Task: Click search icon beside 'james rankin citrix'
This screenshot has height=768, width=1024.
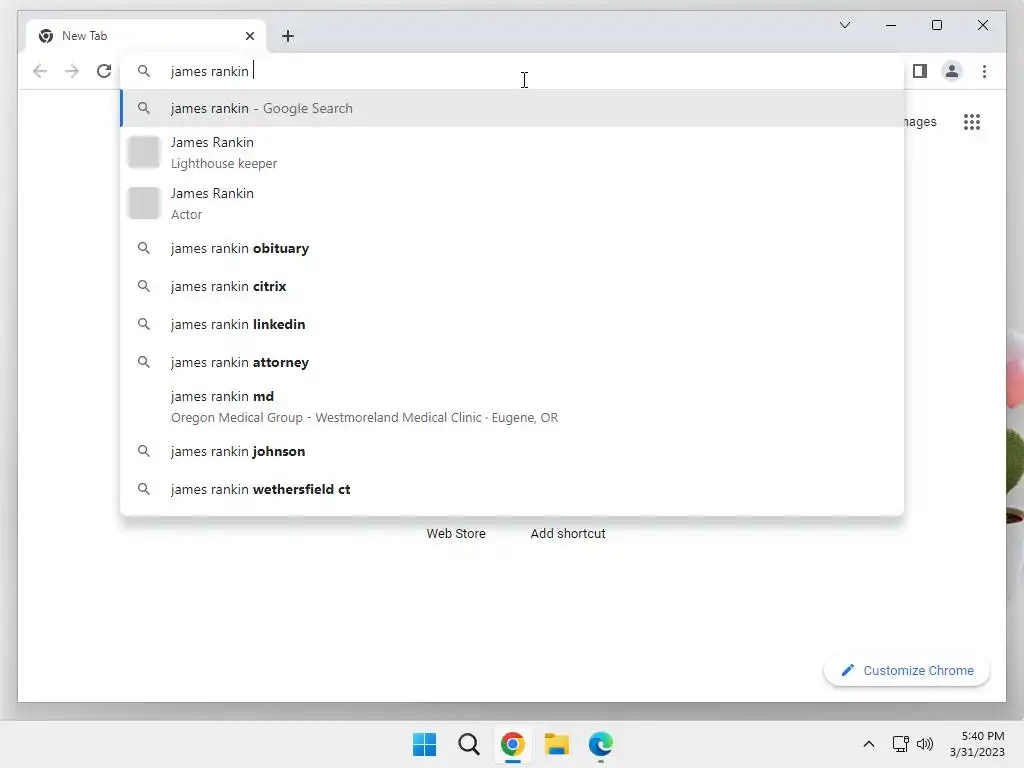Action: pyautogui.click(x=144, y=286)
